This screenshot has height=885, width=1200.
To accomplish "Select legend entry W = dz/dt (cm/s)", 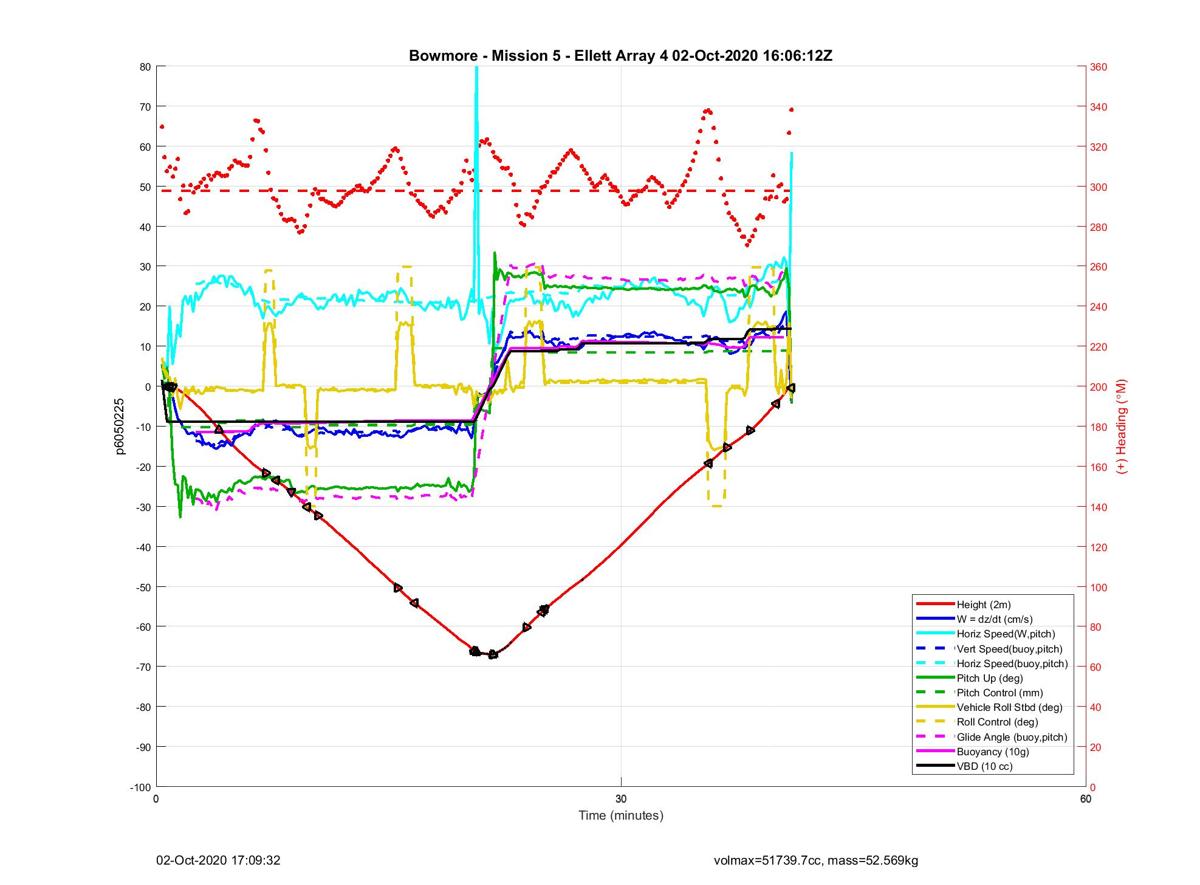I will [x=993, y=619].
